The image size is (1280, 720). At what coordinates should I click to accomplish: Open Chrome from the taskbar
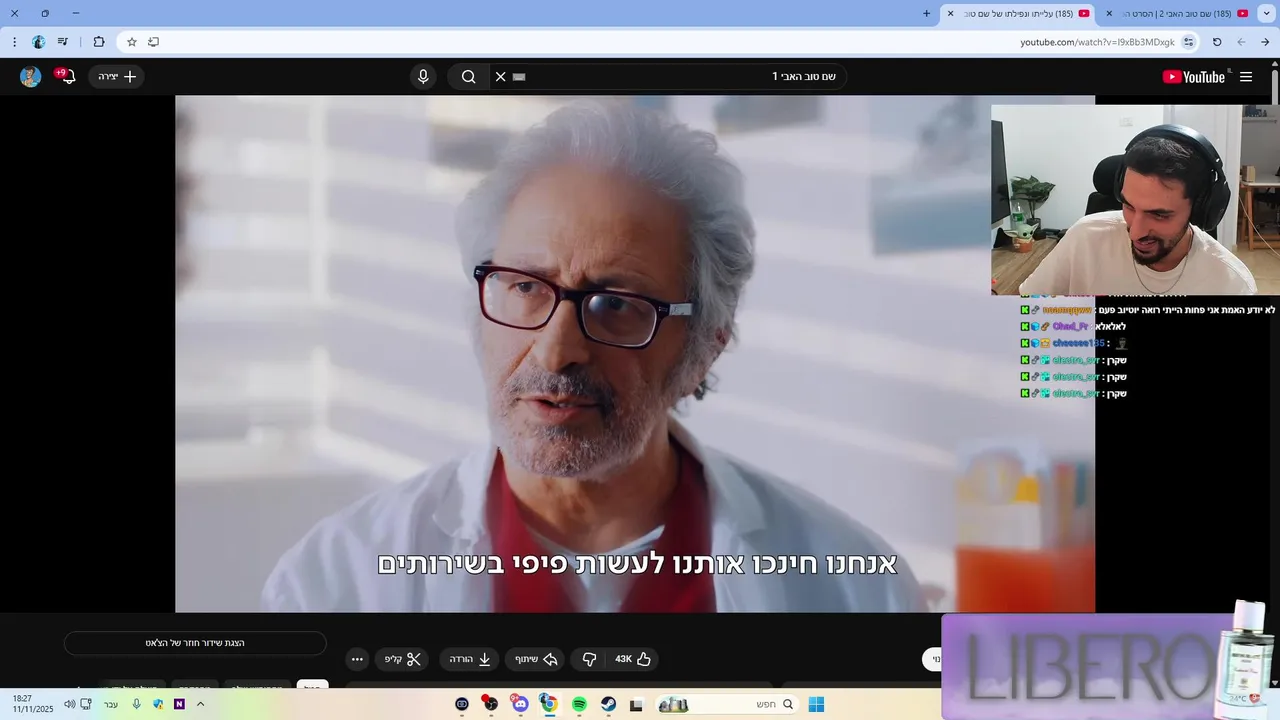point(548,704)
